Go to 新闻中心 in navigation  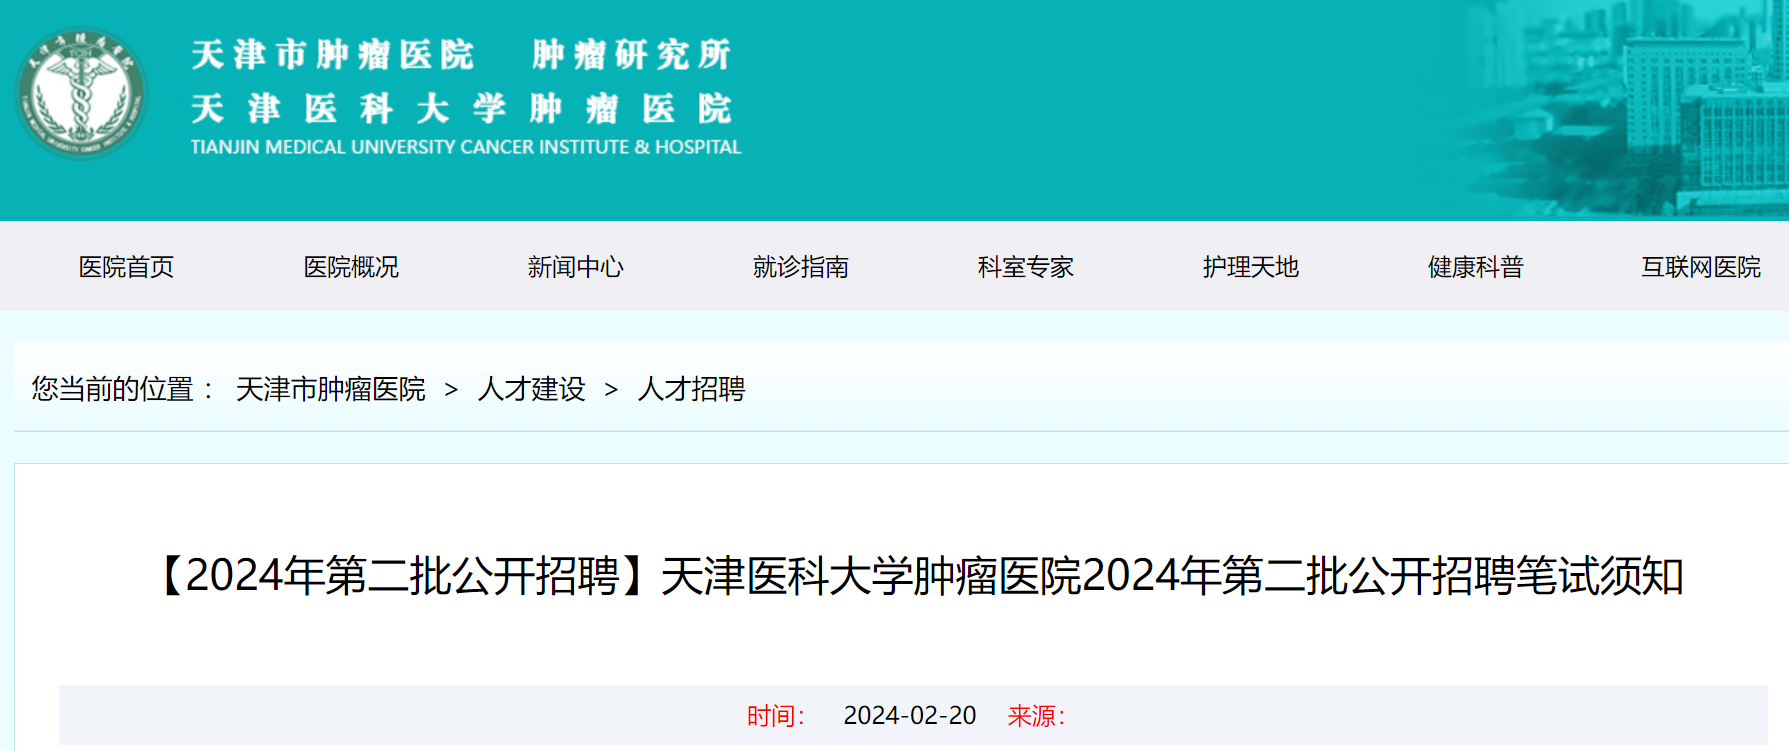click(x=576, y=267)
